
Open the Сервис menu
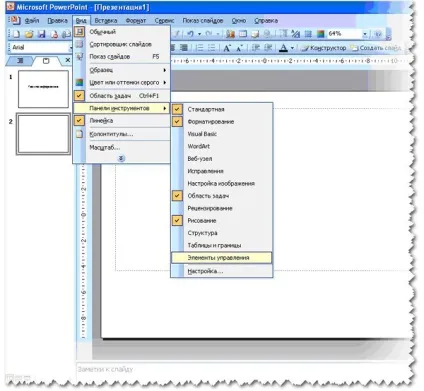[x=164, y=20]
